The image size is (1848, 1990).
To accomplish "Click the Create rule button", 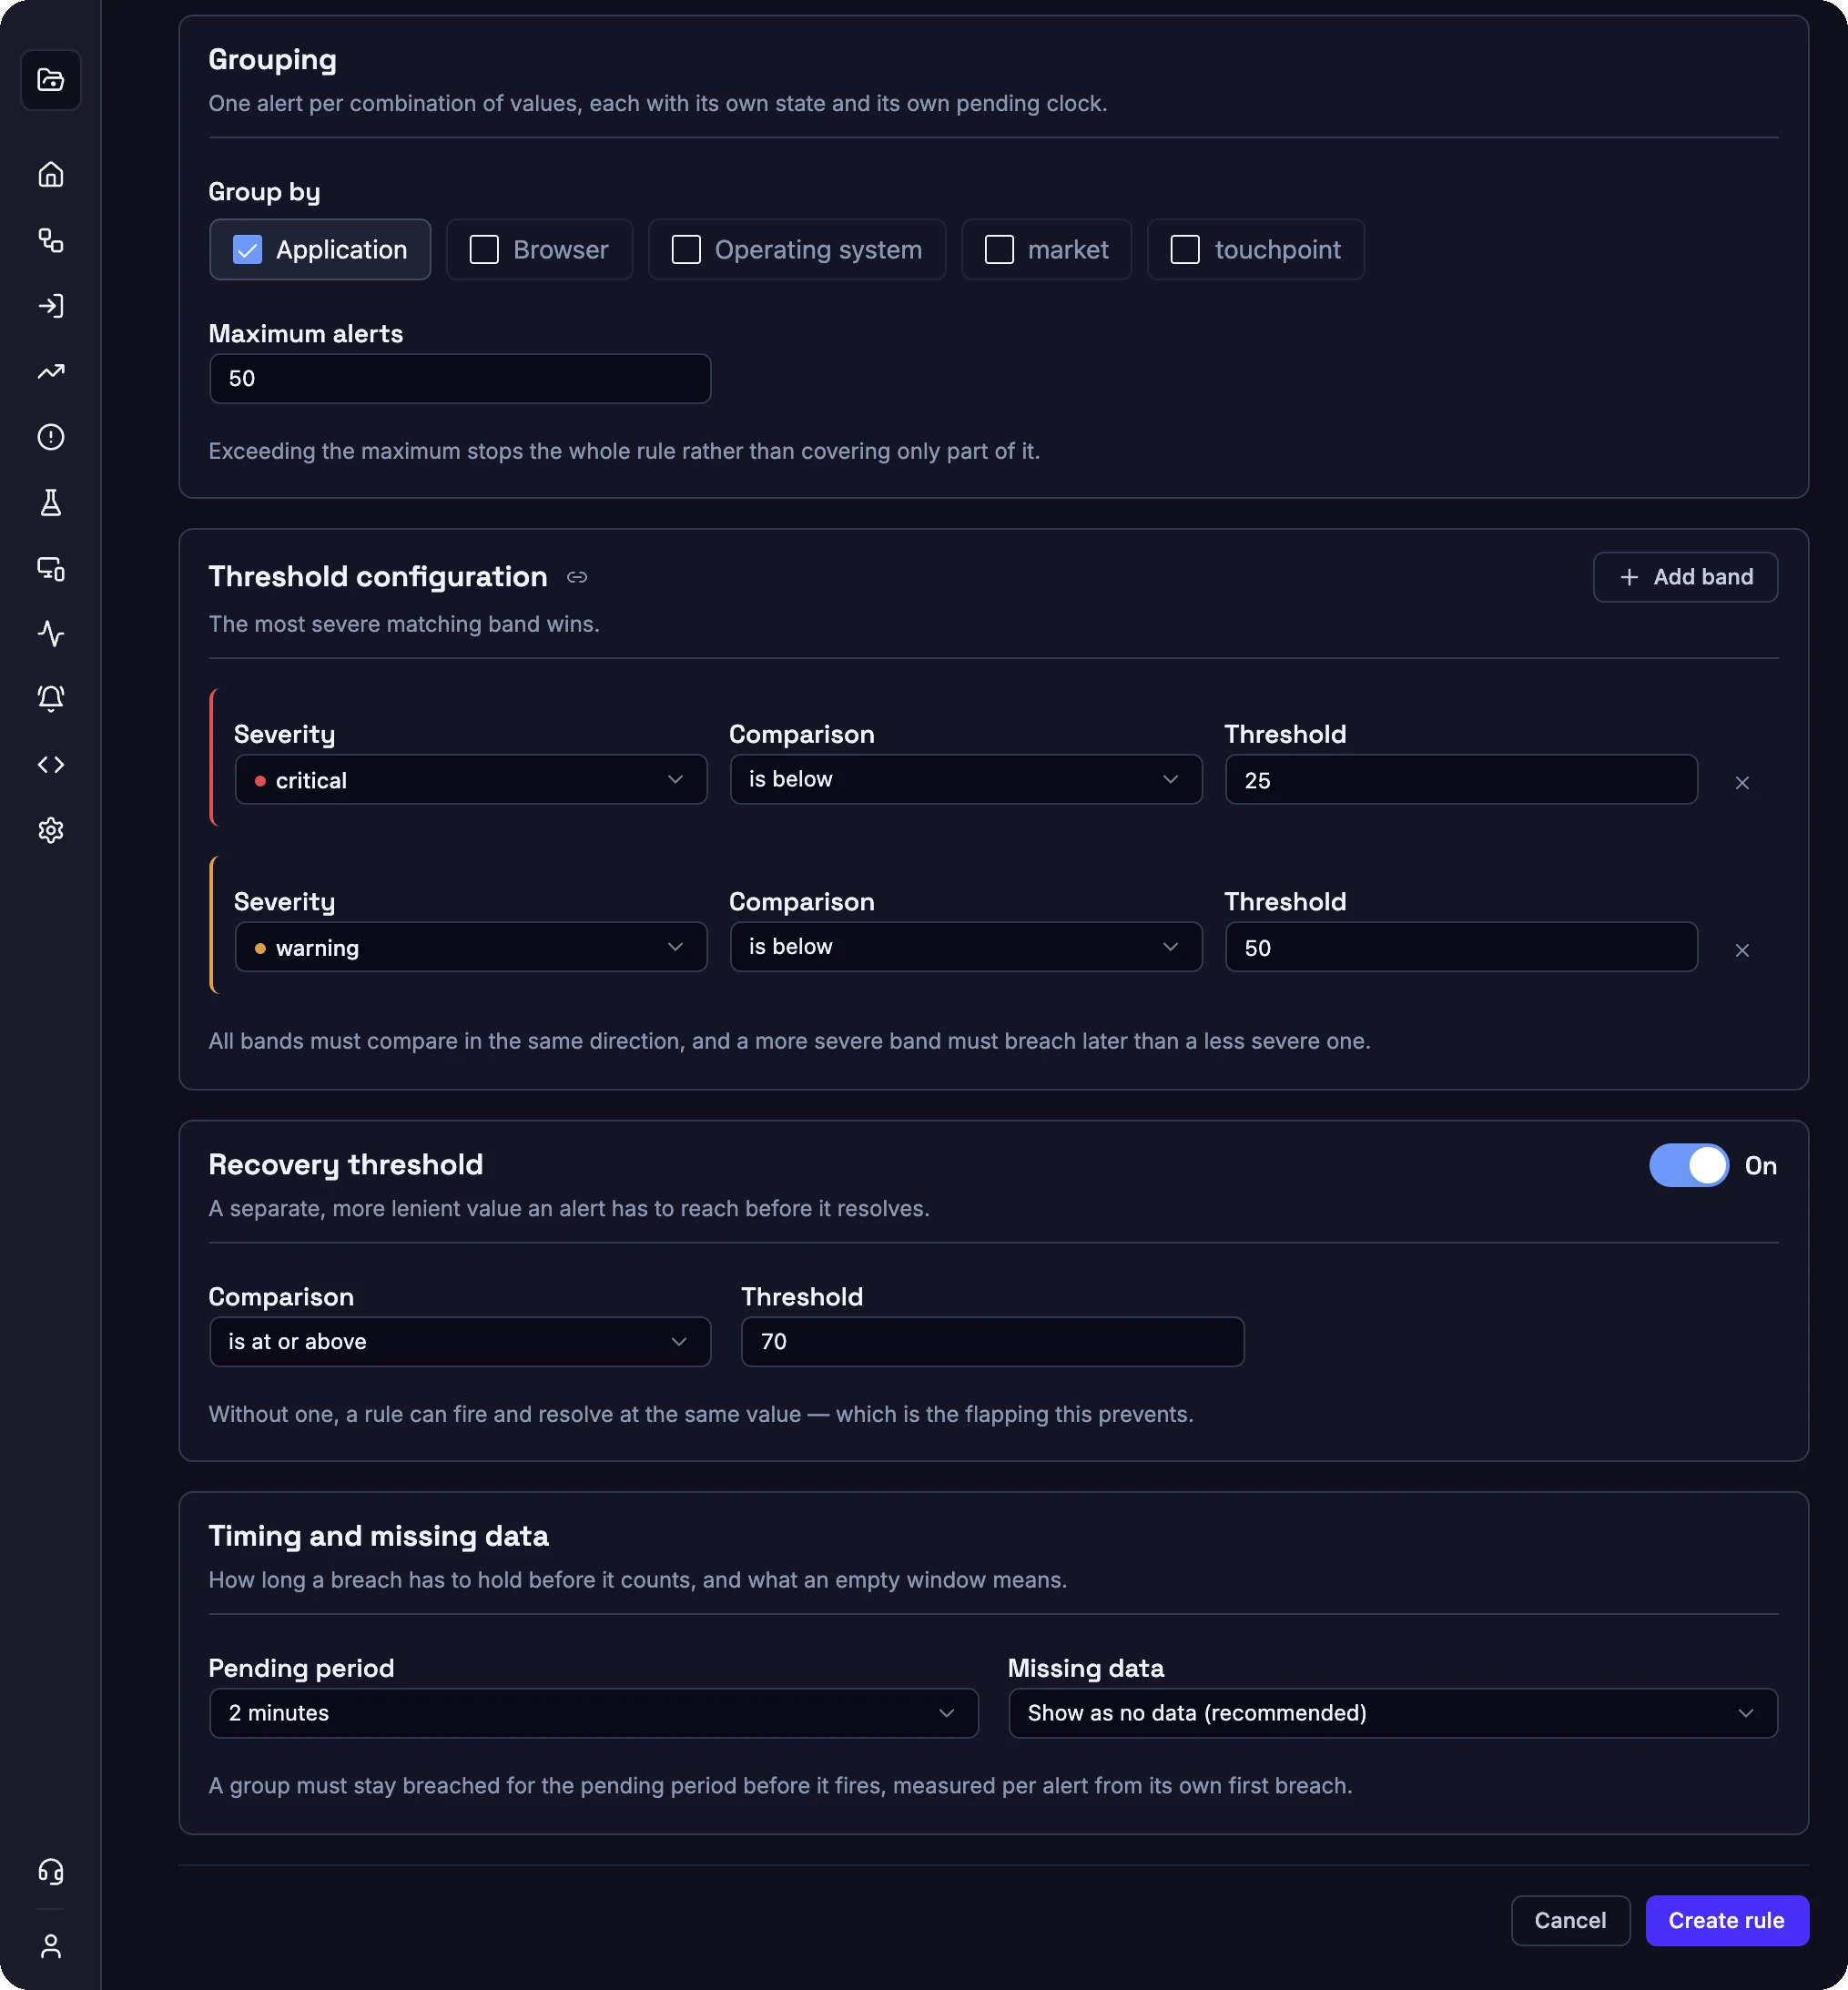I will (1727, 1920).
